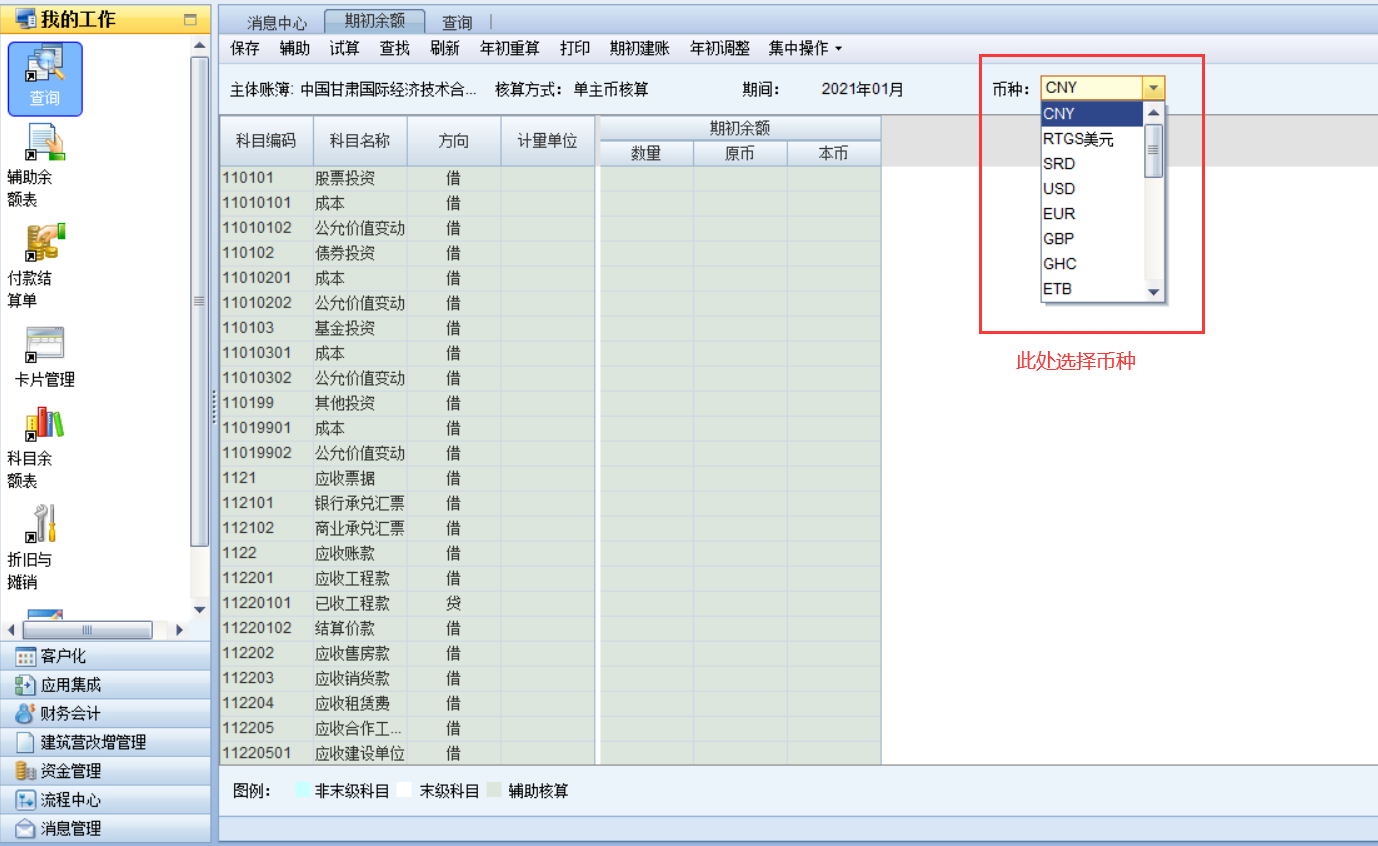Screen dimensions: 1378x846
Task: Click the 计量单位 column header
Action: pyautogui.click(x=547, y=141)
